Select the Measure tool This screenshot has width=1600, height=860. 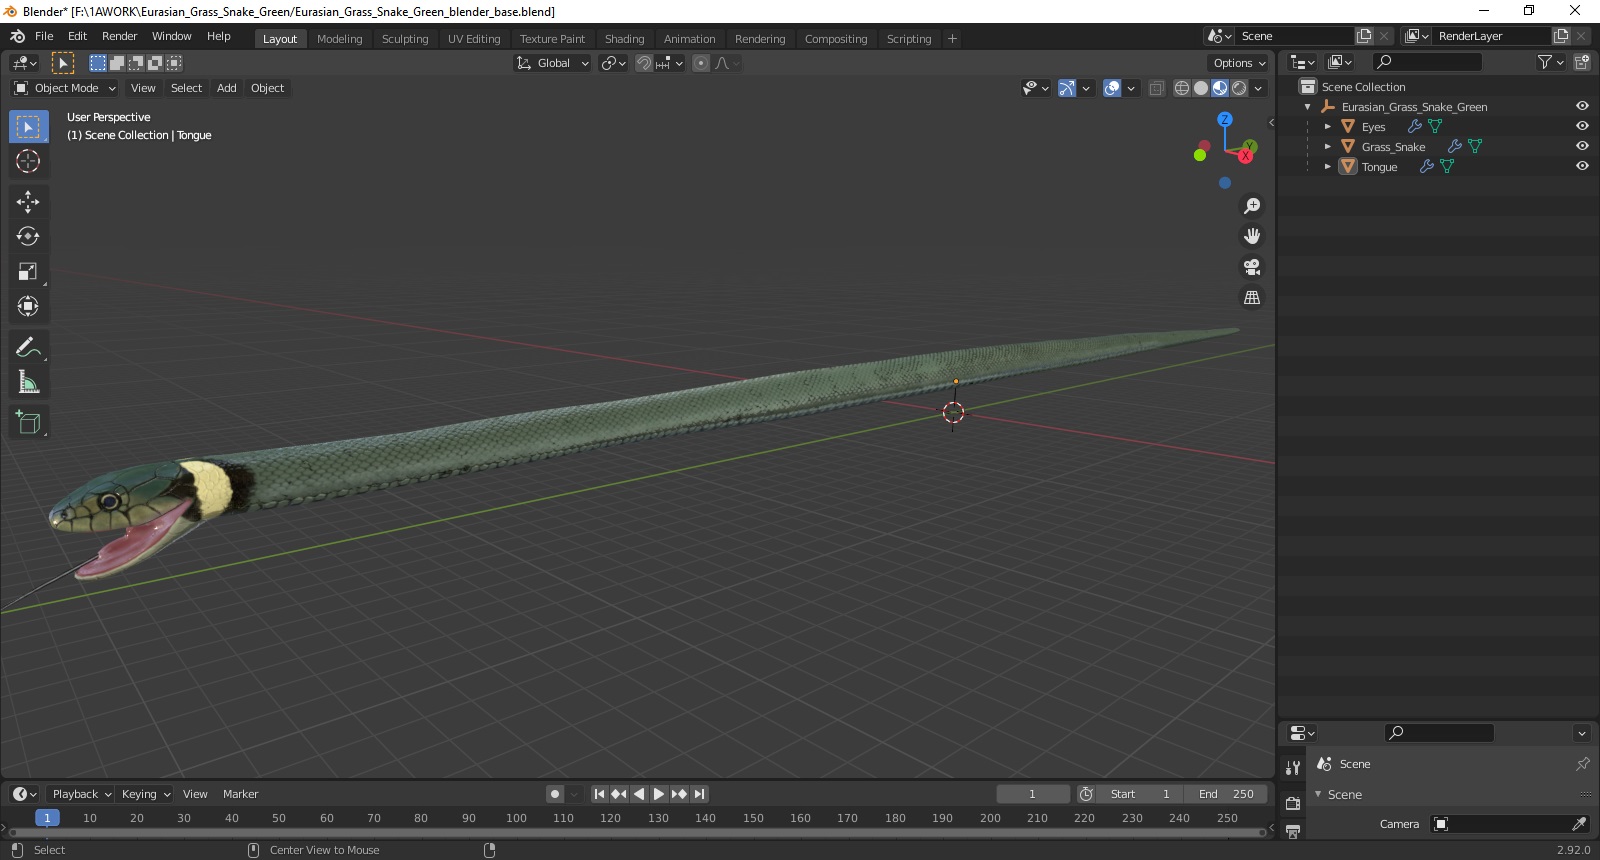click(x=28, y=382)
